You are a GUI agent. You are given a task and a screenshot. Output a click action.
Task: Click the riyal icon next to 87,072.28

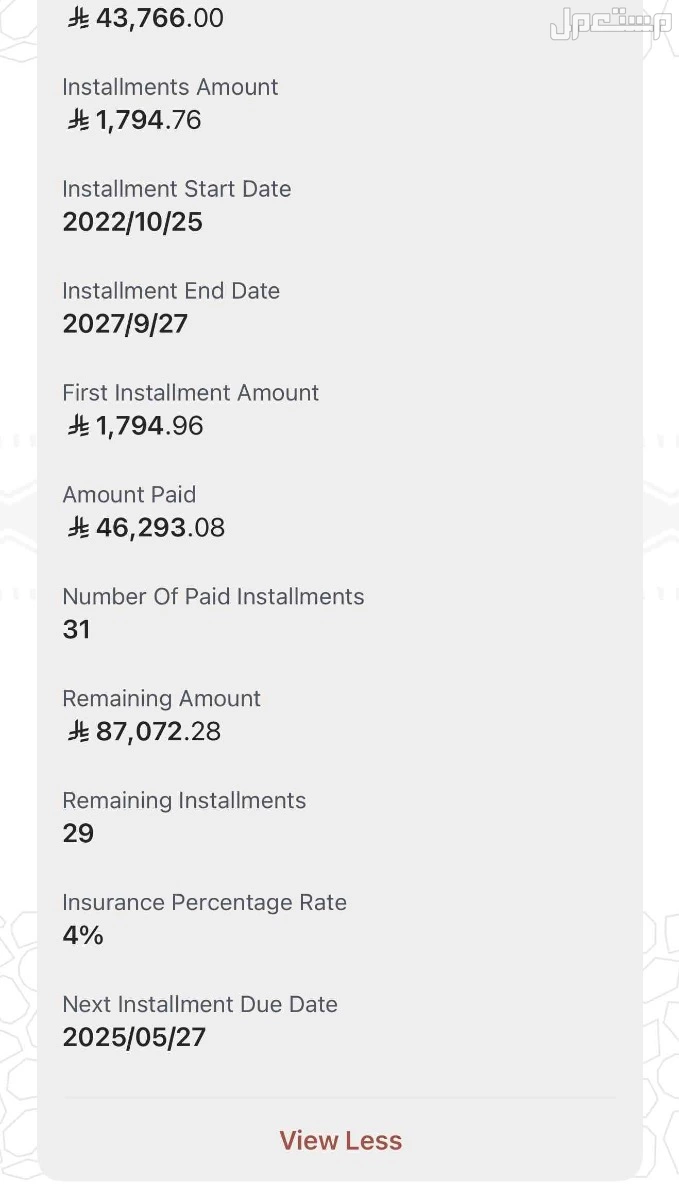tap(79, 732)
